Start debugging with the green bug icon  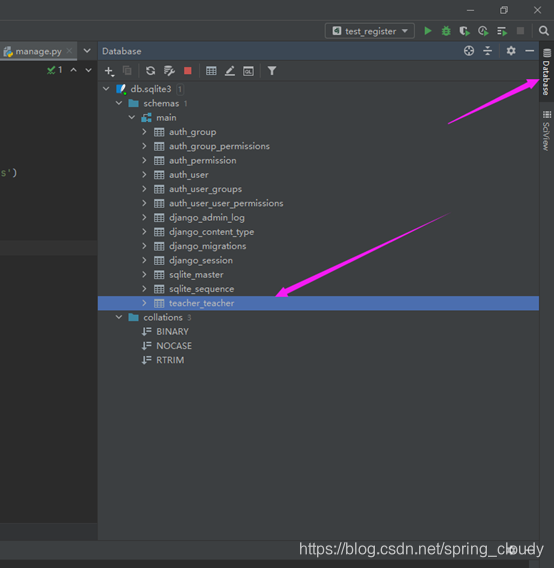click(x=446, y=31)
